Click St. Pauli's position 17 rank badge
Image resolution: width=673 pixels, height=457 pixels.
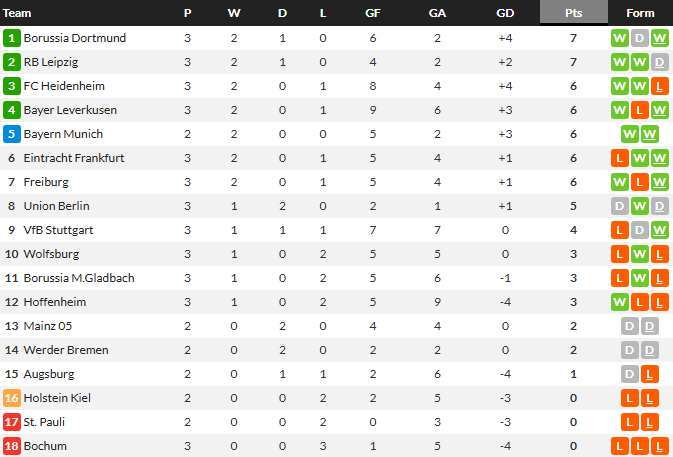click(12, 422)
